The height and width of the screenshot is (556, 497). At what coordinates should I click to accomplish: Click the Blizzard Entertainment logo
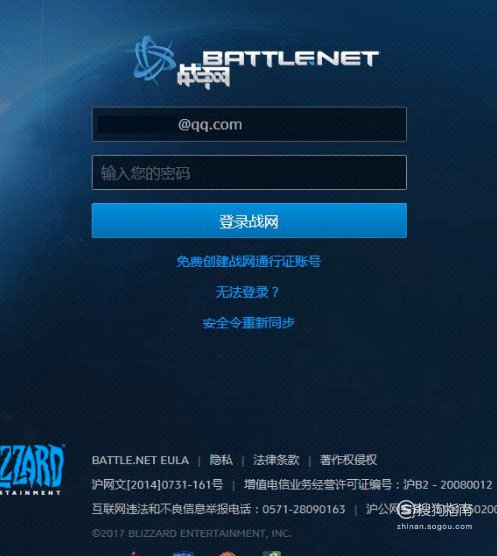point(31,470)
